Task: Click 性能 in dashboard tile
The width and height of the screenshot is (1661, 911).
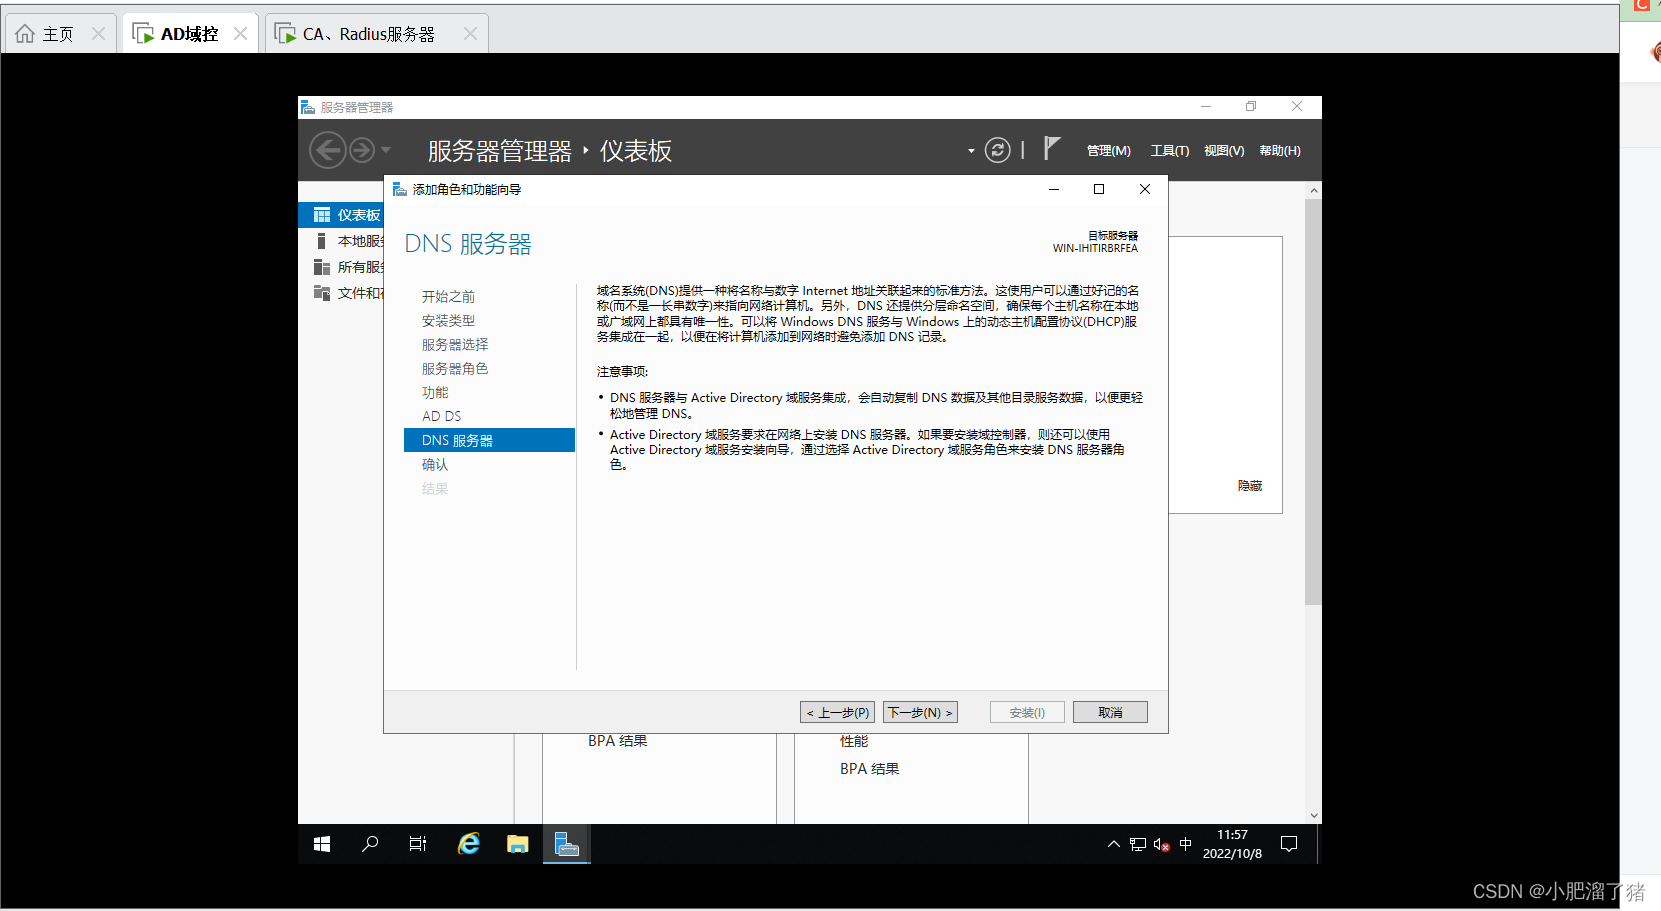Action: coord(854,741)
